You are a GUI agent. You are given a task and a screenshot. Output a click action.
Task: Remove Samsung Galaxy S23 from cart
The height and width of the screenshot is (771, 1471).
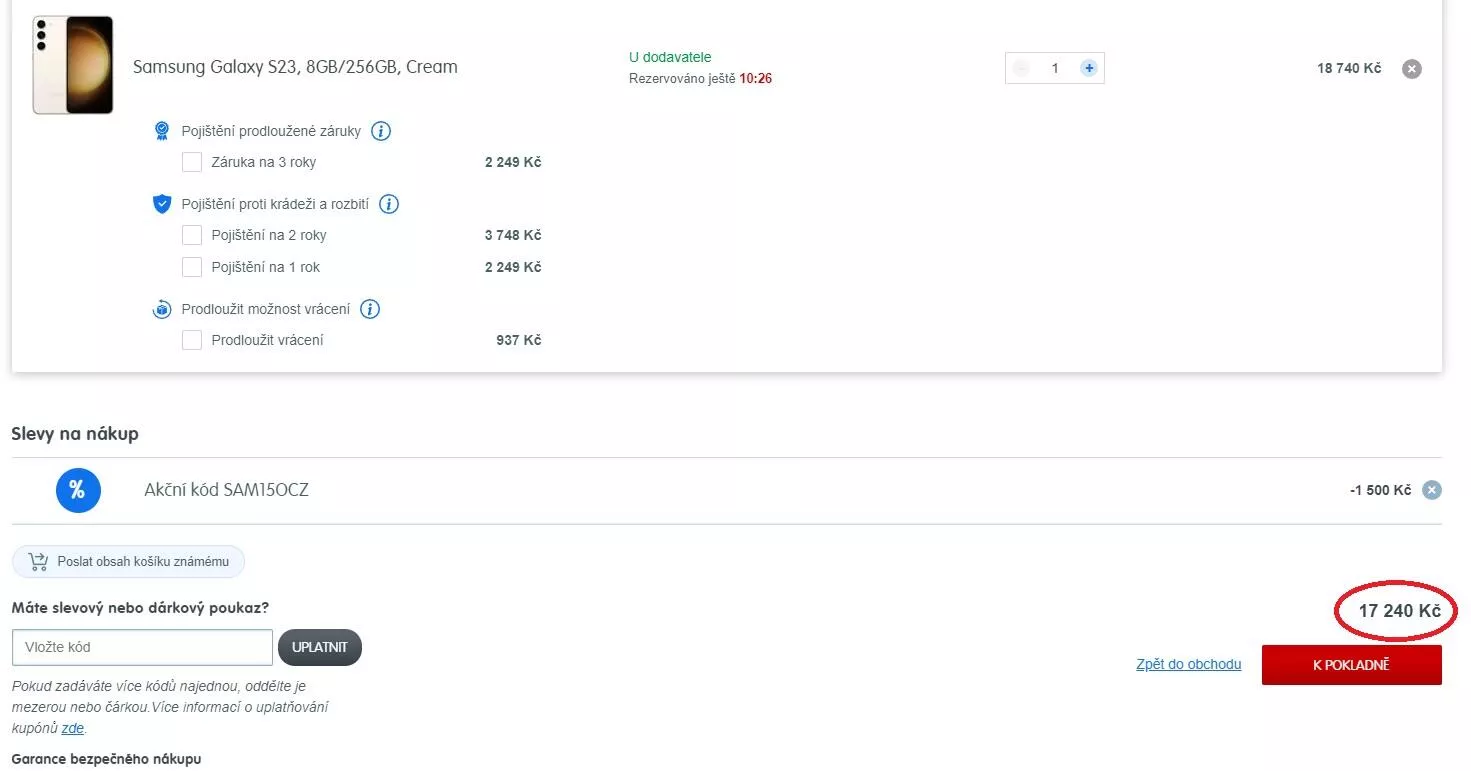[x=1411, y=69]
